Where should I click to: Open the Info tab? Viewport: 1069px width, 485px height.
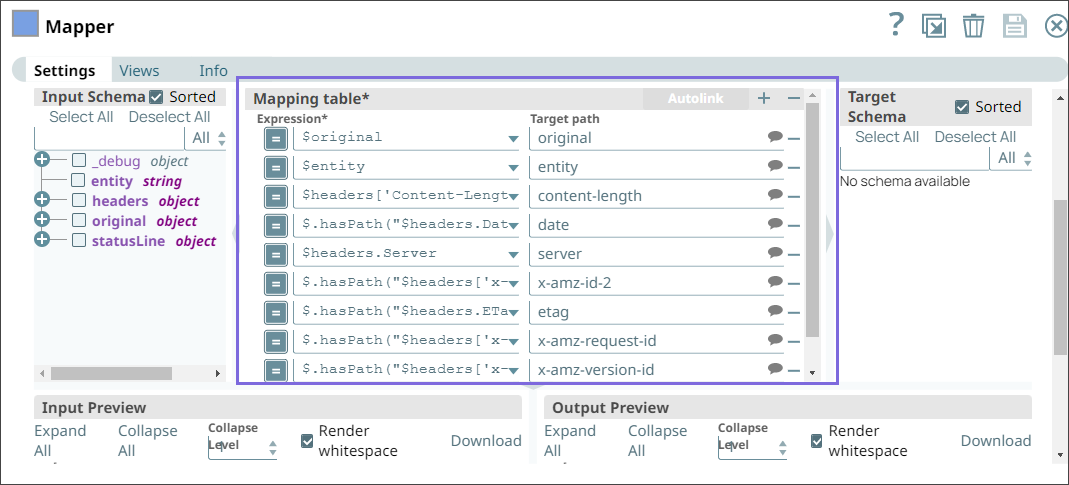[x=213, y=71]
